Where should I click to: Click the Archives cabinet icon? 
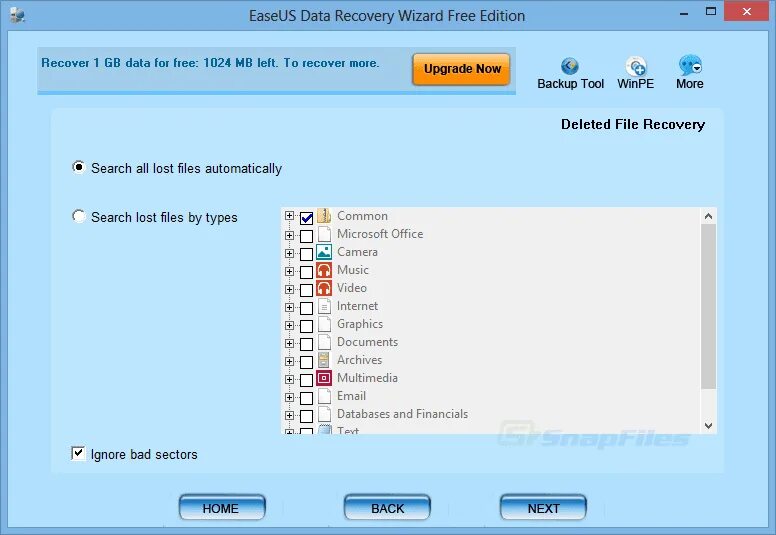(324, 360)
